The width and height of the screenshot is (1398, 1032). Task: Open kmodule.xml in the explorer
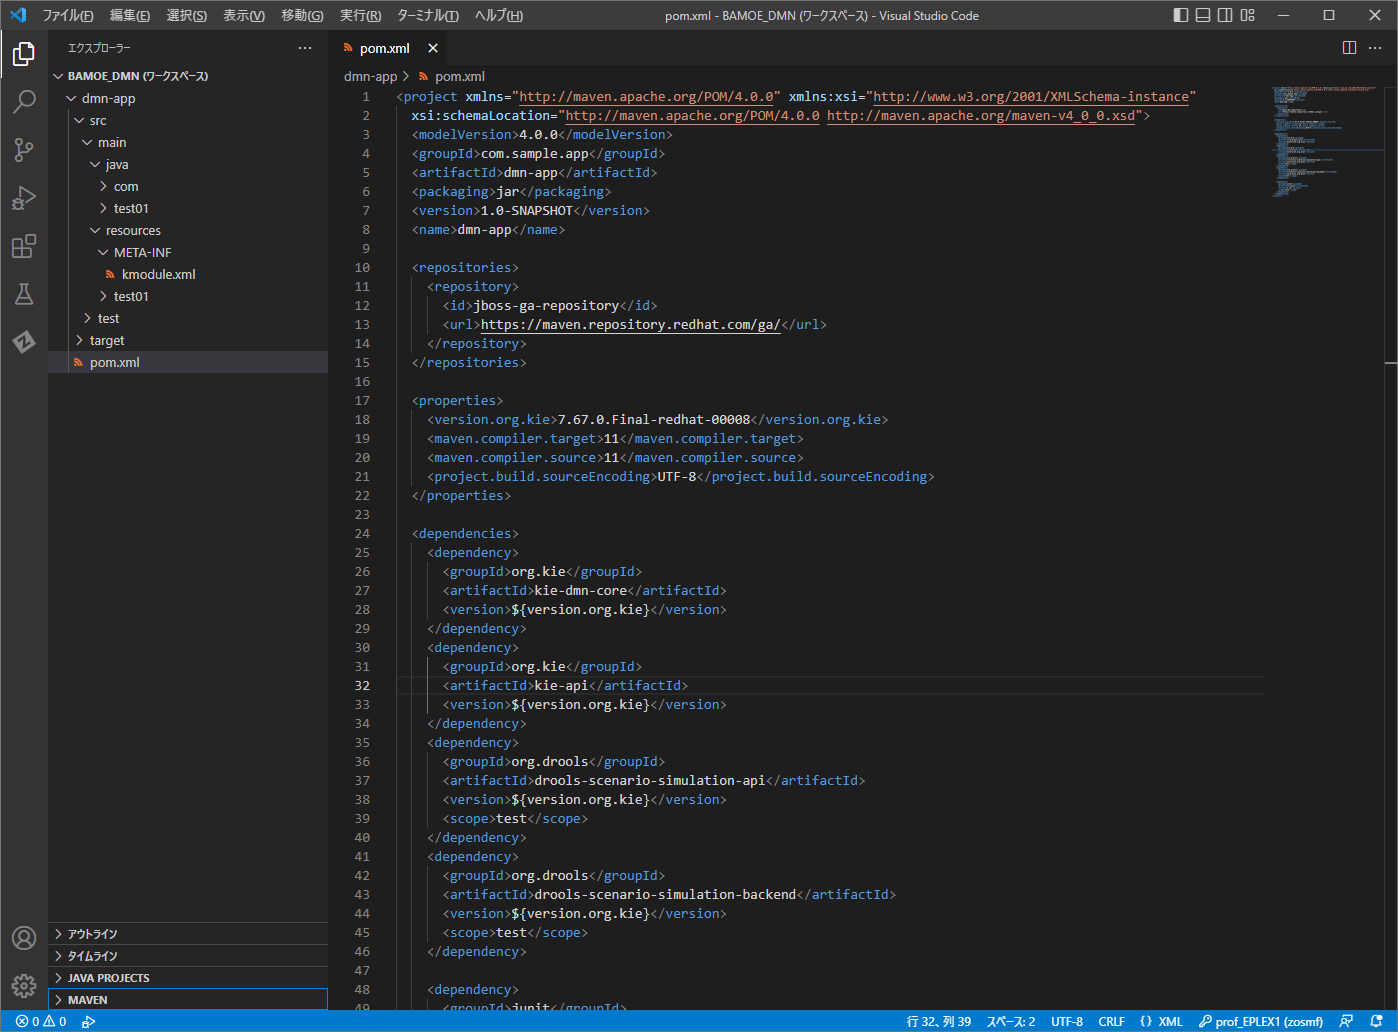coord(158,275)
